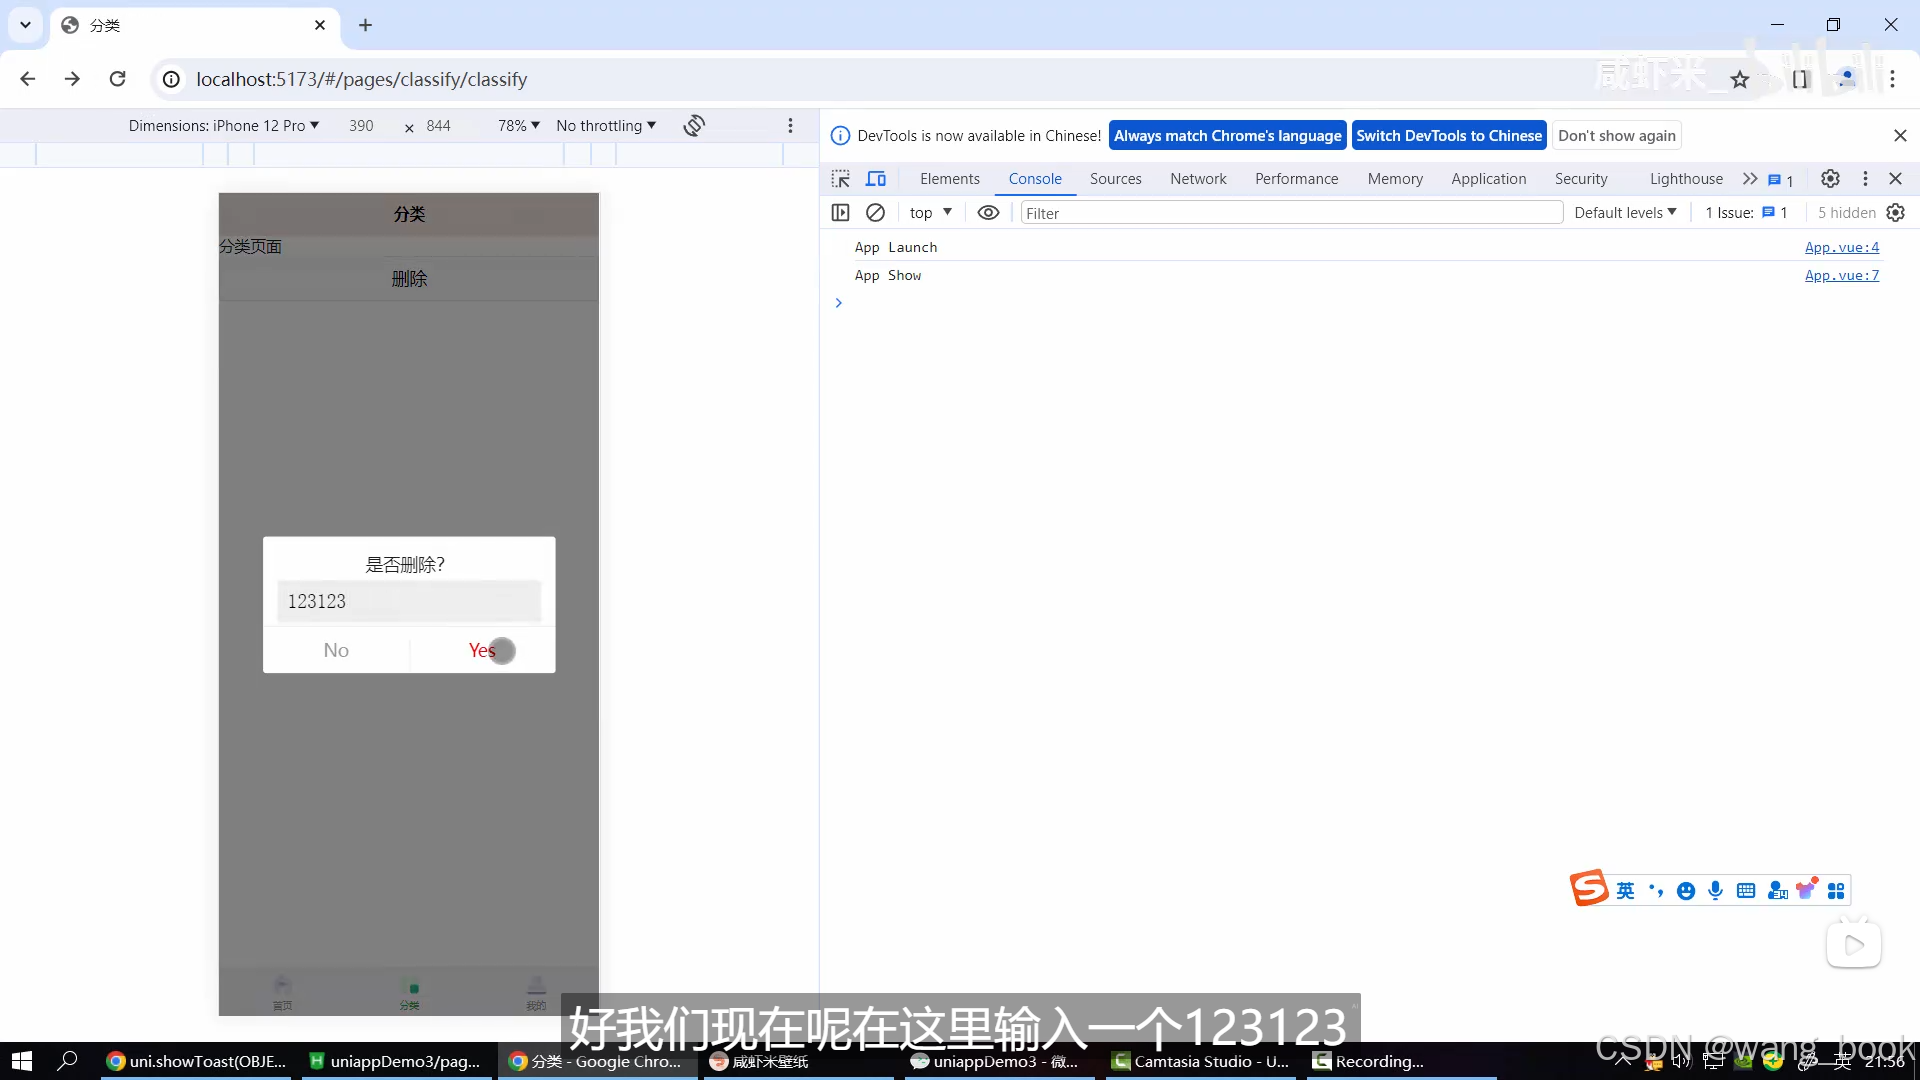The height and width of the screenshot is (1080, 1920).
Task: Click No button in dialog
Action: [336, 649]
